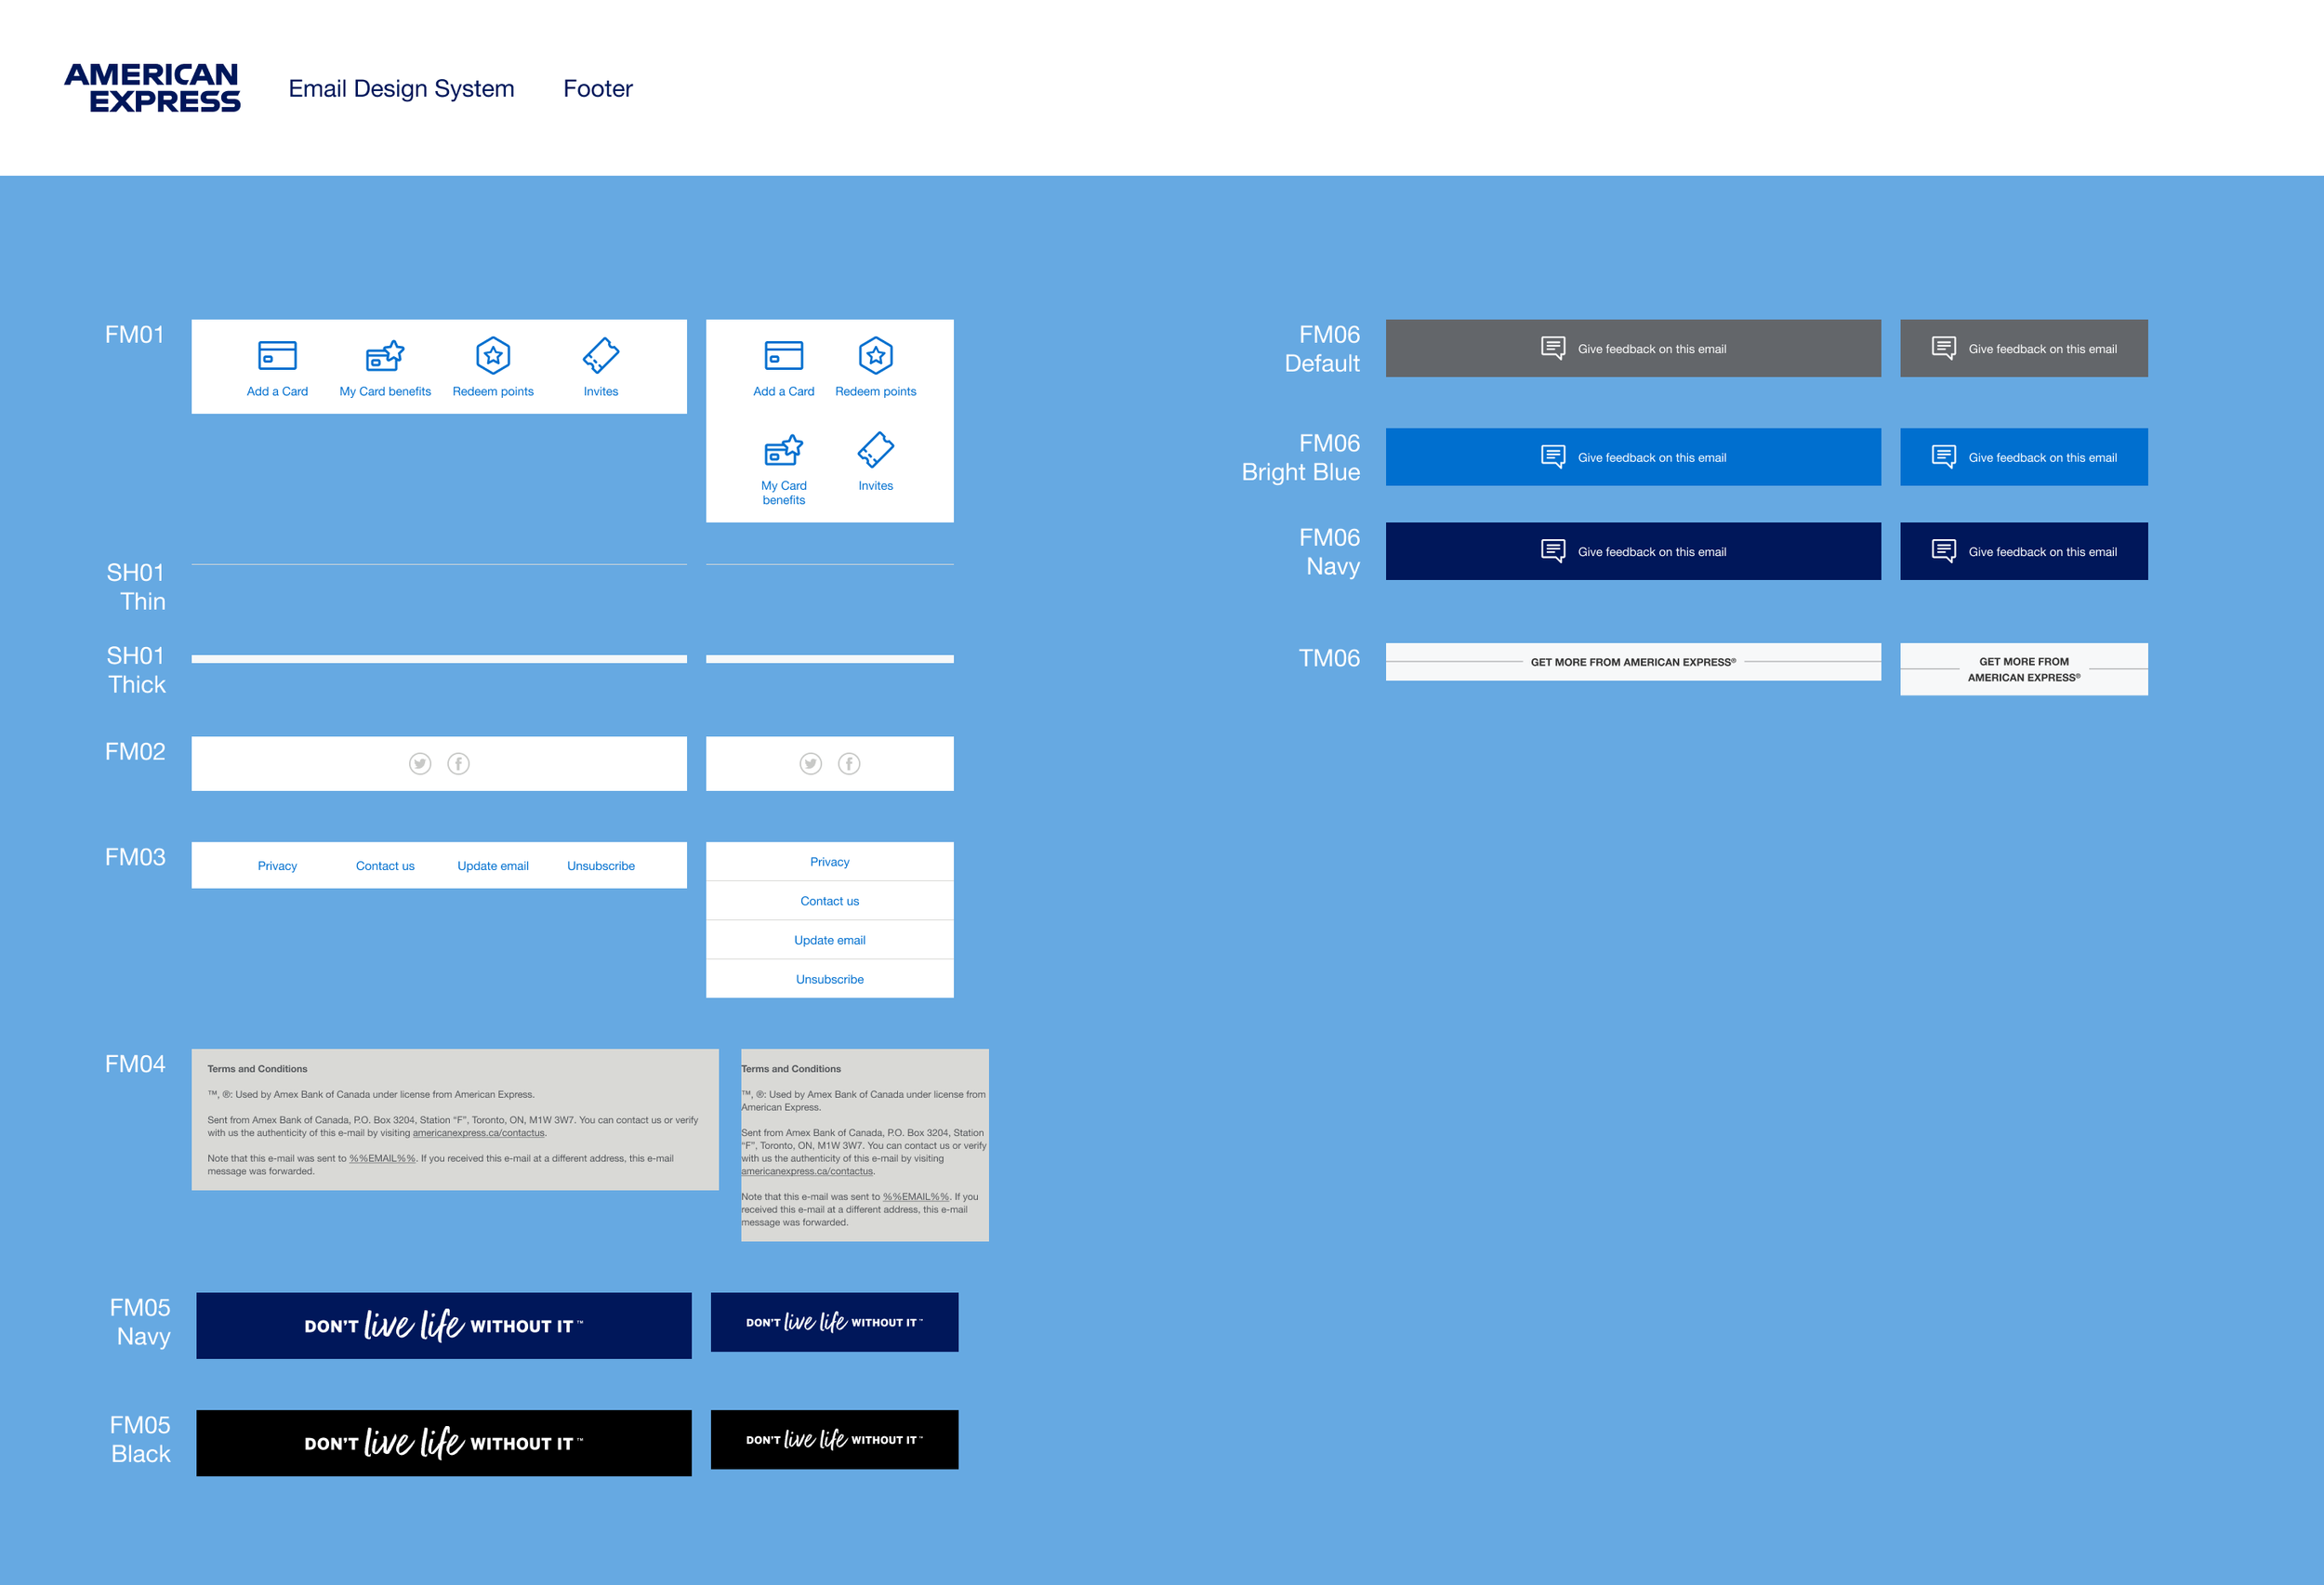2324x1585 pixels.
Task: Click 'Email Design System' header text
Action: [x=401, y=89]
